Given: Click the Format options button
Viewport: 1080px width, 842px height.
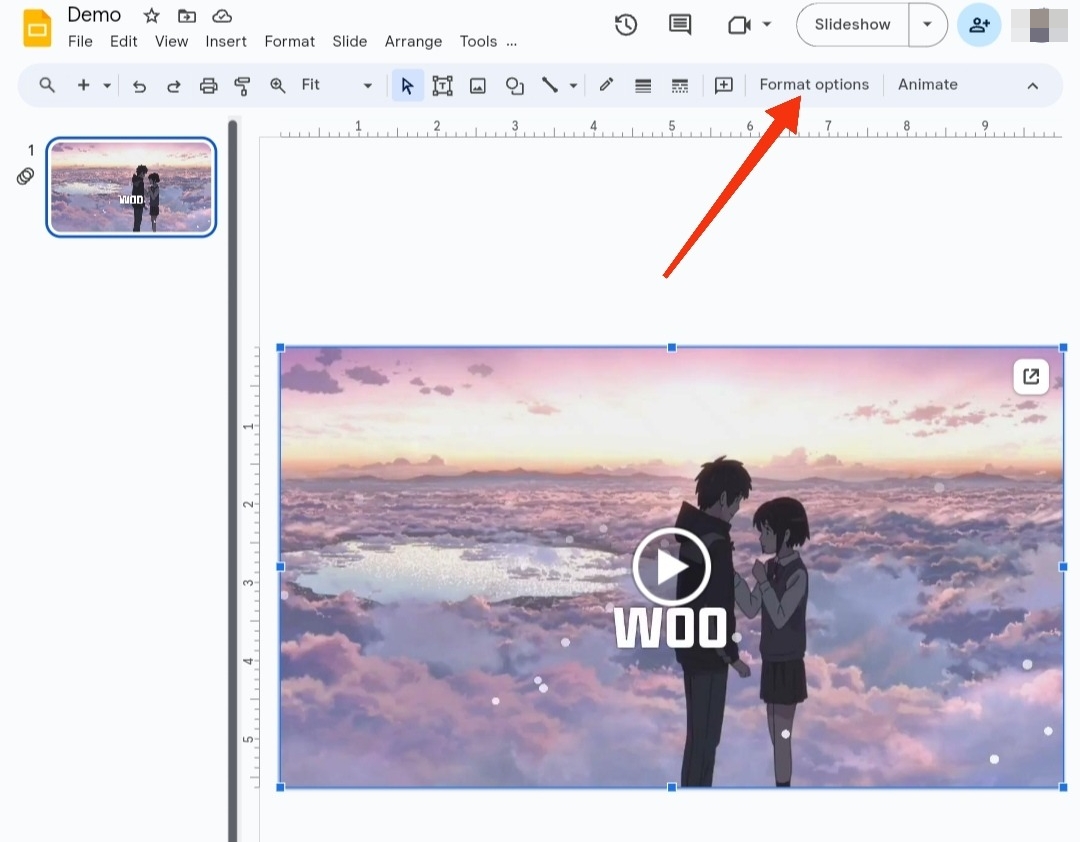Looking at the screenshot, I should point(814,84).
